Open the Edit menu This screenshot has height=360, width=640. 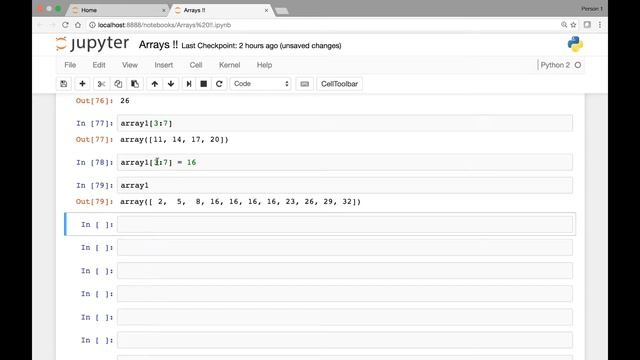[x=99, y=65]
